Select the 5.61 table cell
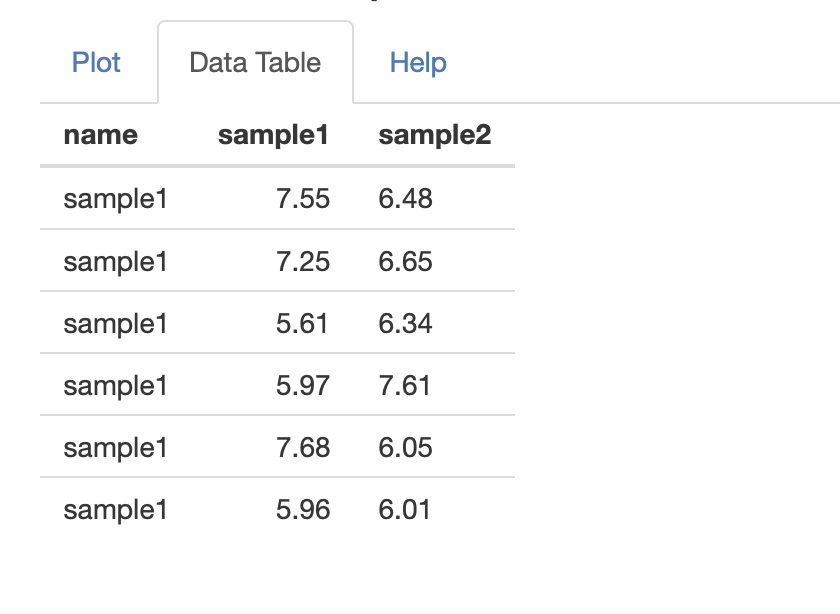Image resolution: width=840 pixels, height=614 pixels. click(x=303, y=324)
